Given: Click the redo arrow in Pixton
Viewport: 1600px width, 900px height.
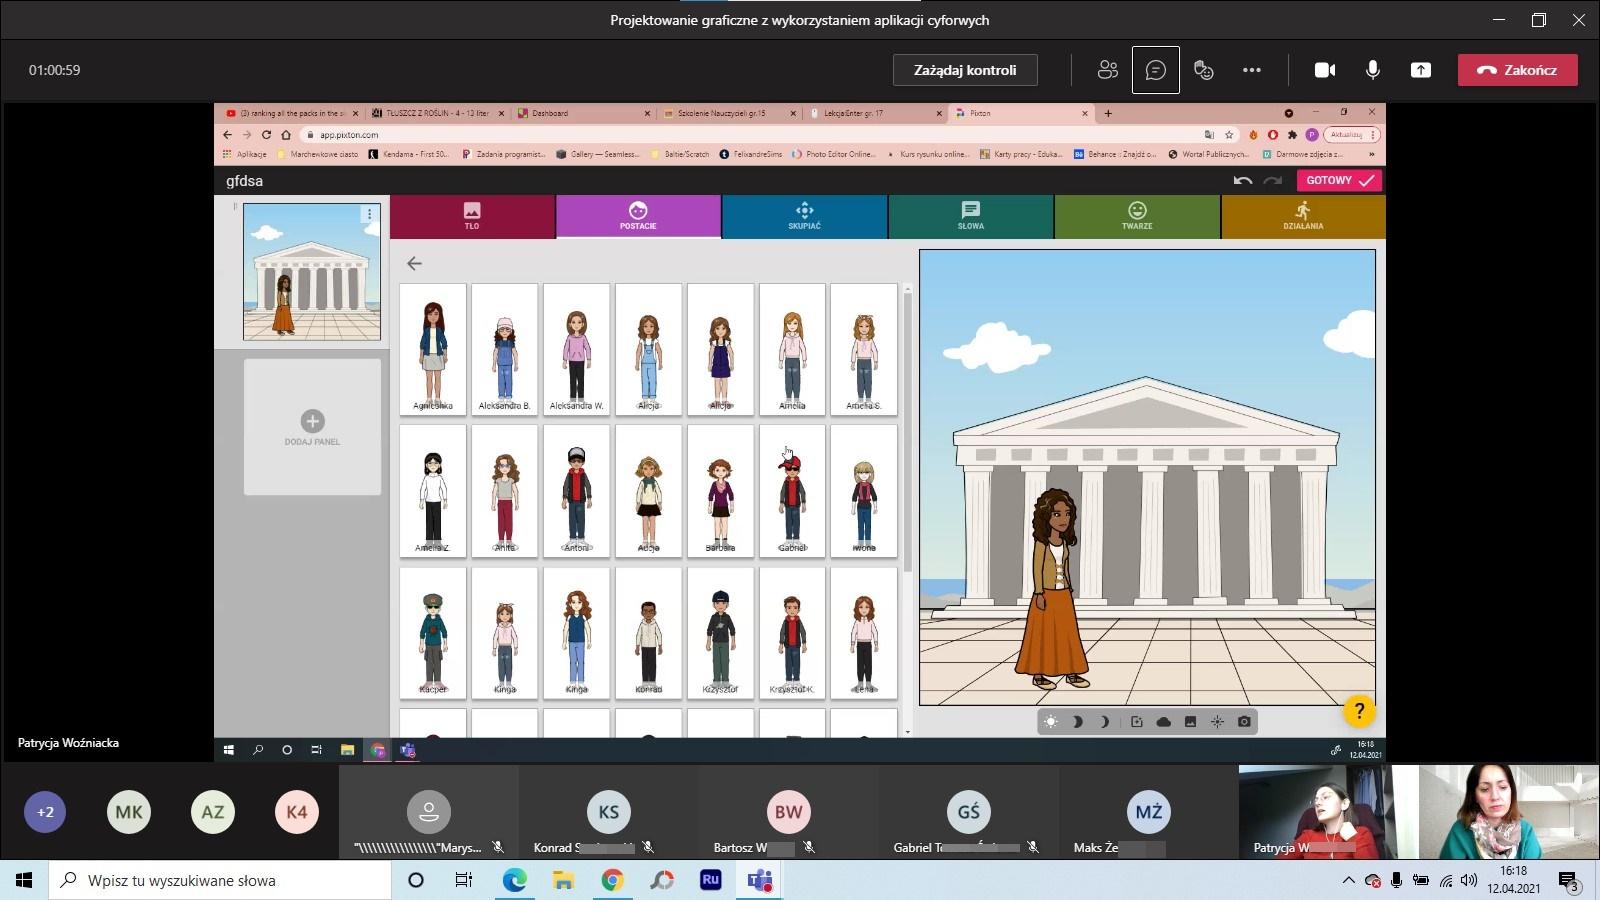Looking at the screenshot, I should click(x=1273, y=181).
